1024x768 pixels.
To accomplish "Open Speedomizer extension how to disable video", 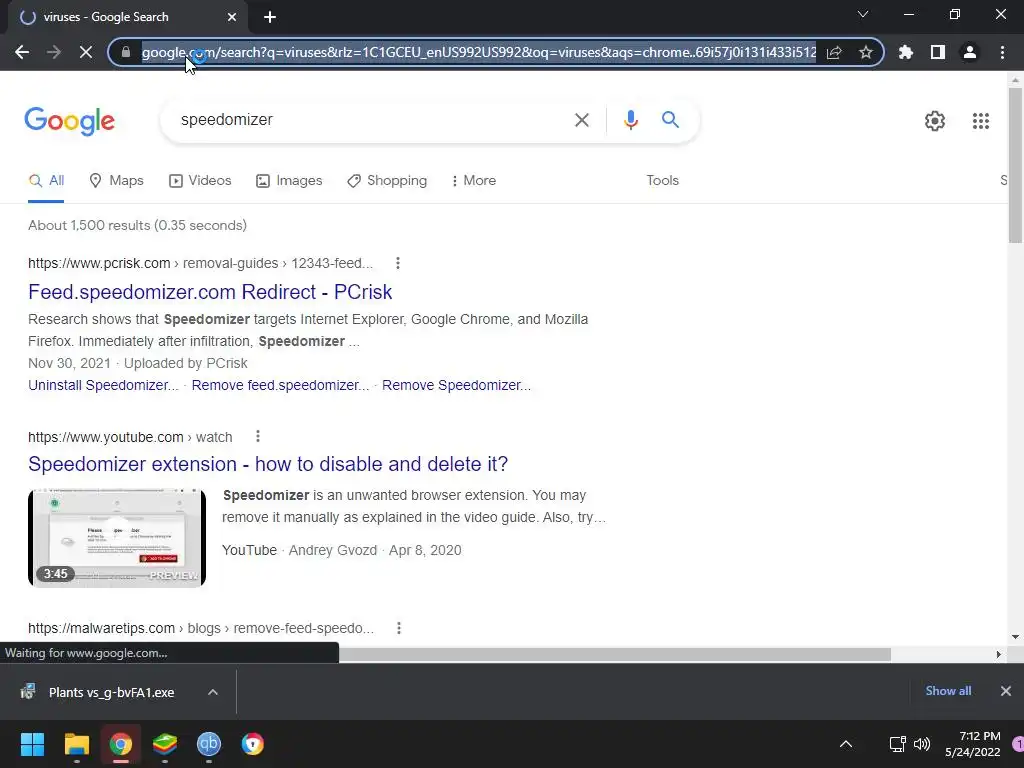I will pos(268,464).
